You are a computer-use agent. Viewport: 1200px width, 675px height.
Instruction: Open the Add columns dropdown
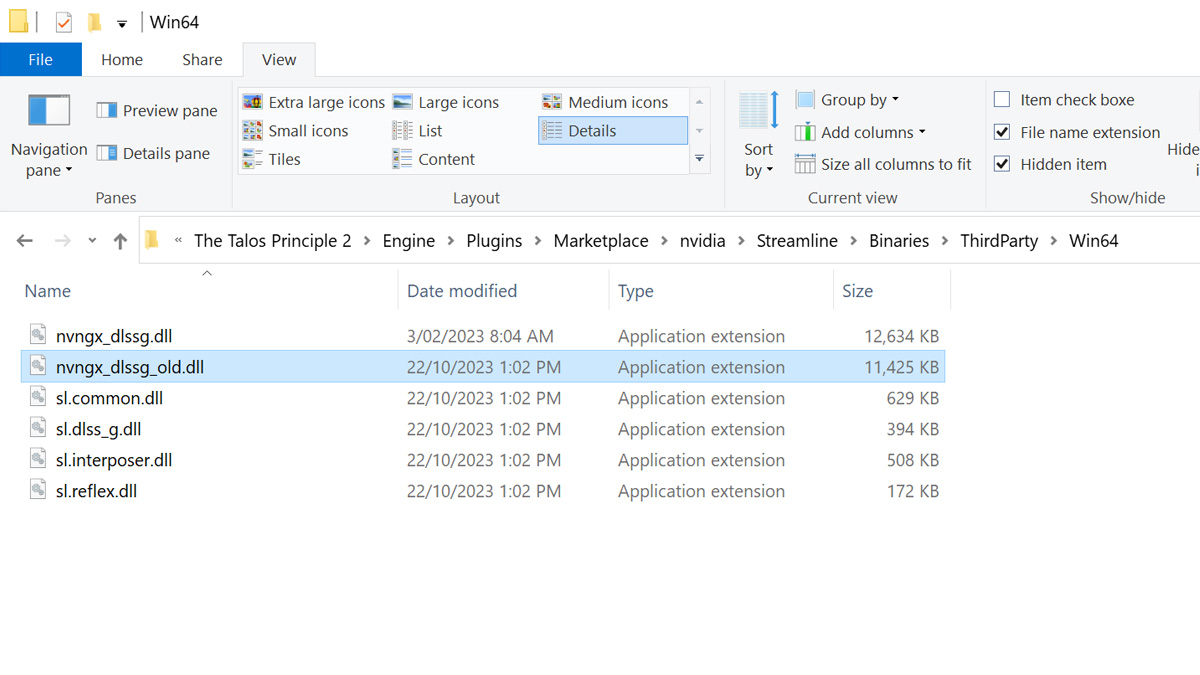click(860, 132)
